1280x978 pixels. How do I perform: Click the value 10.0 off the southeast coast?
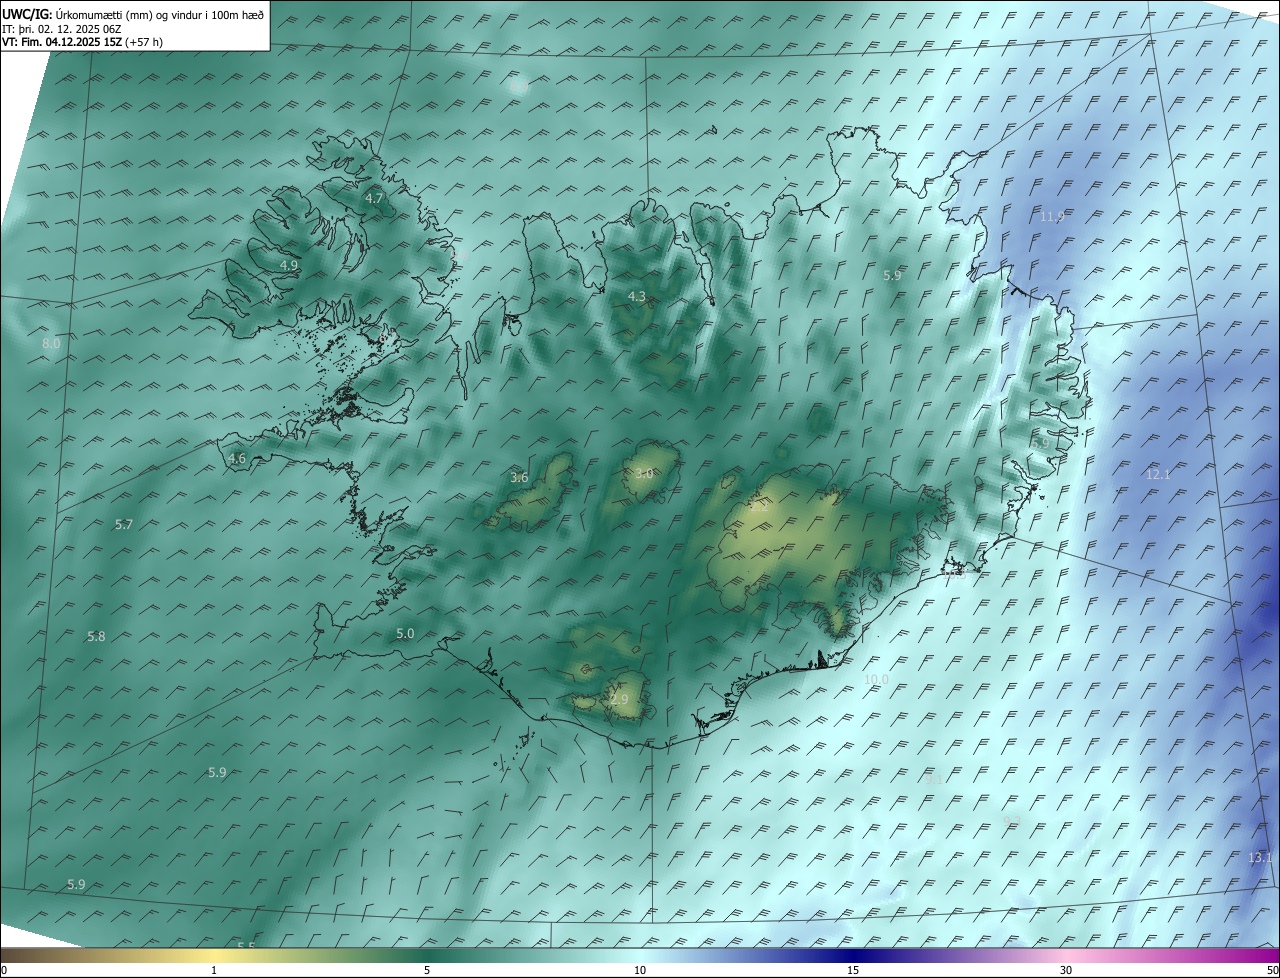876,679
